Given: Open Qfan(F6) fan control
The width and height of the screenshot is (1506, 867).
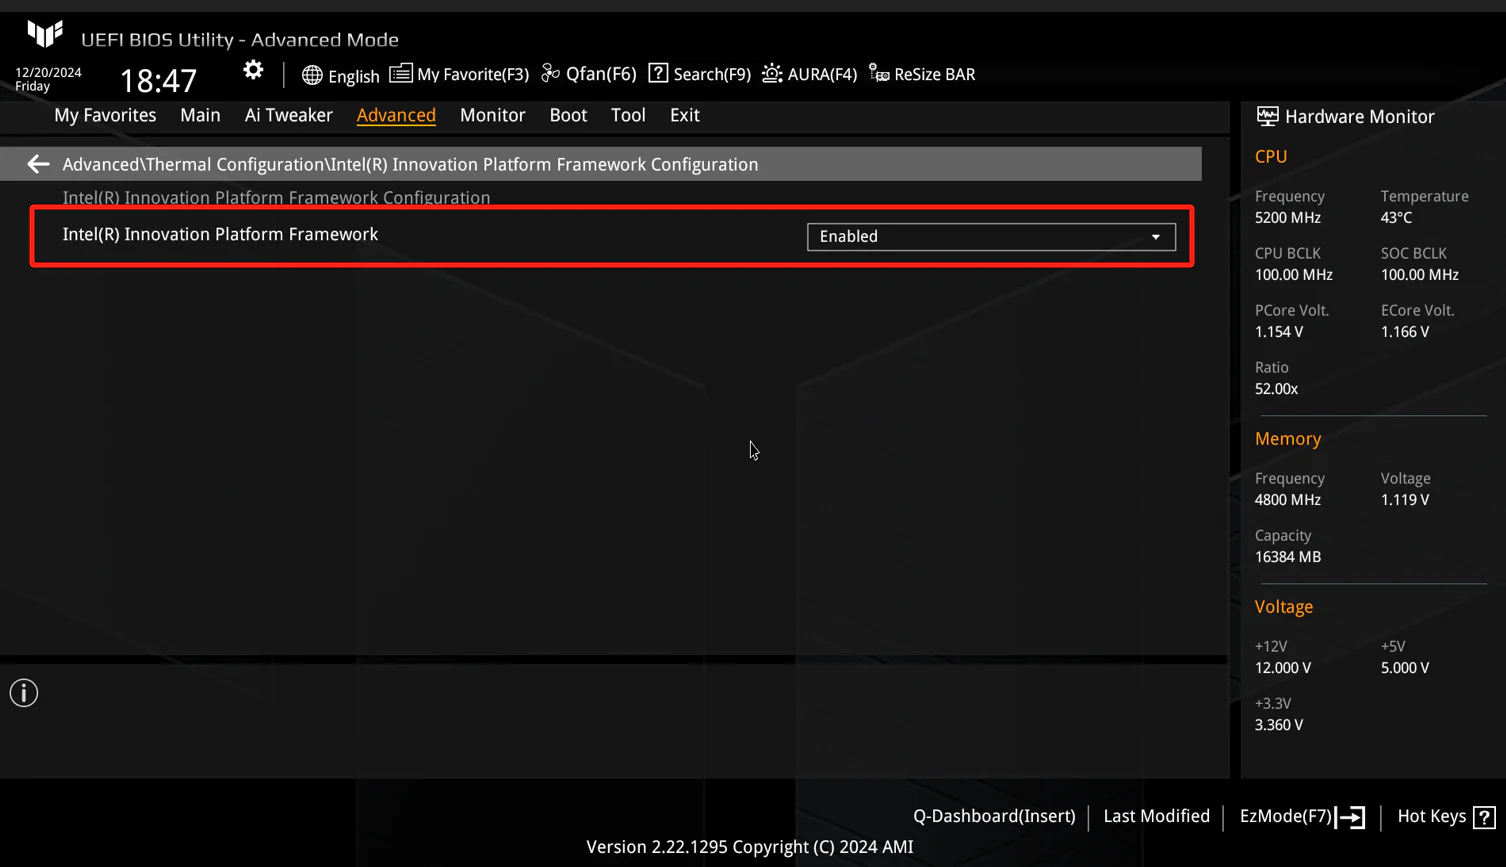Looking at the screenshot, I should coord(588,74).
